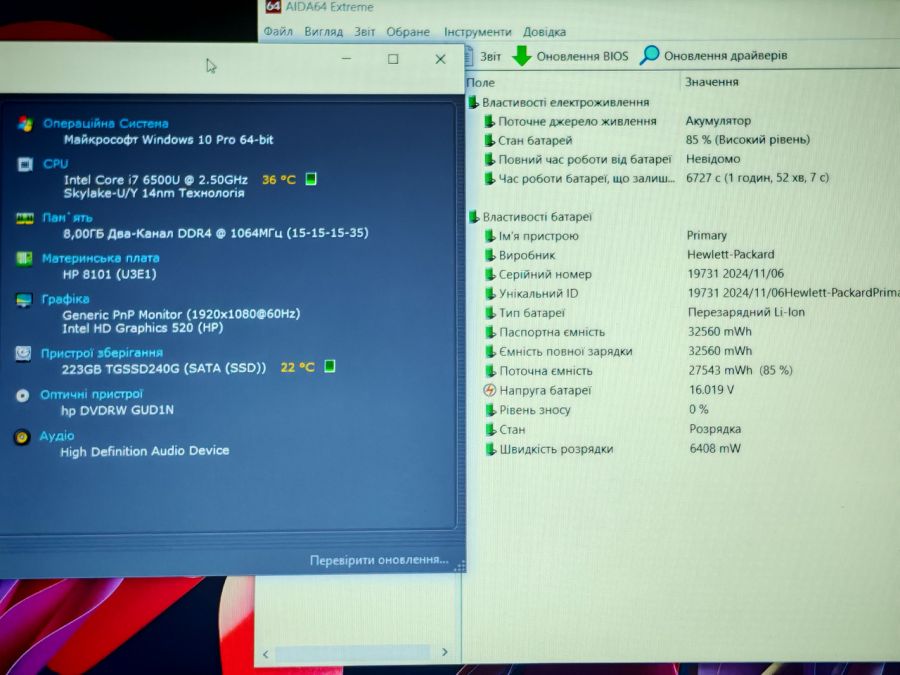Click the battery icon of Поточна ємність row
This screenshot has width=900, height=675.
click(490, 371)
